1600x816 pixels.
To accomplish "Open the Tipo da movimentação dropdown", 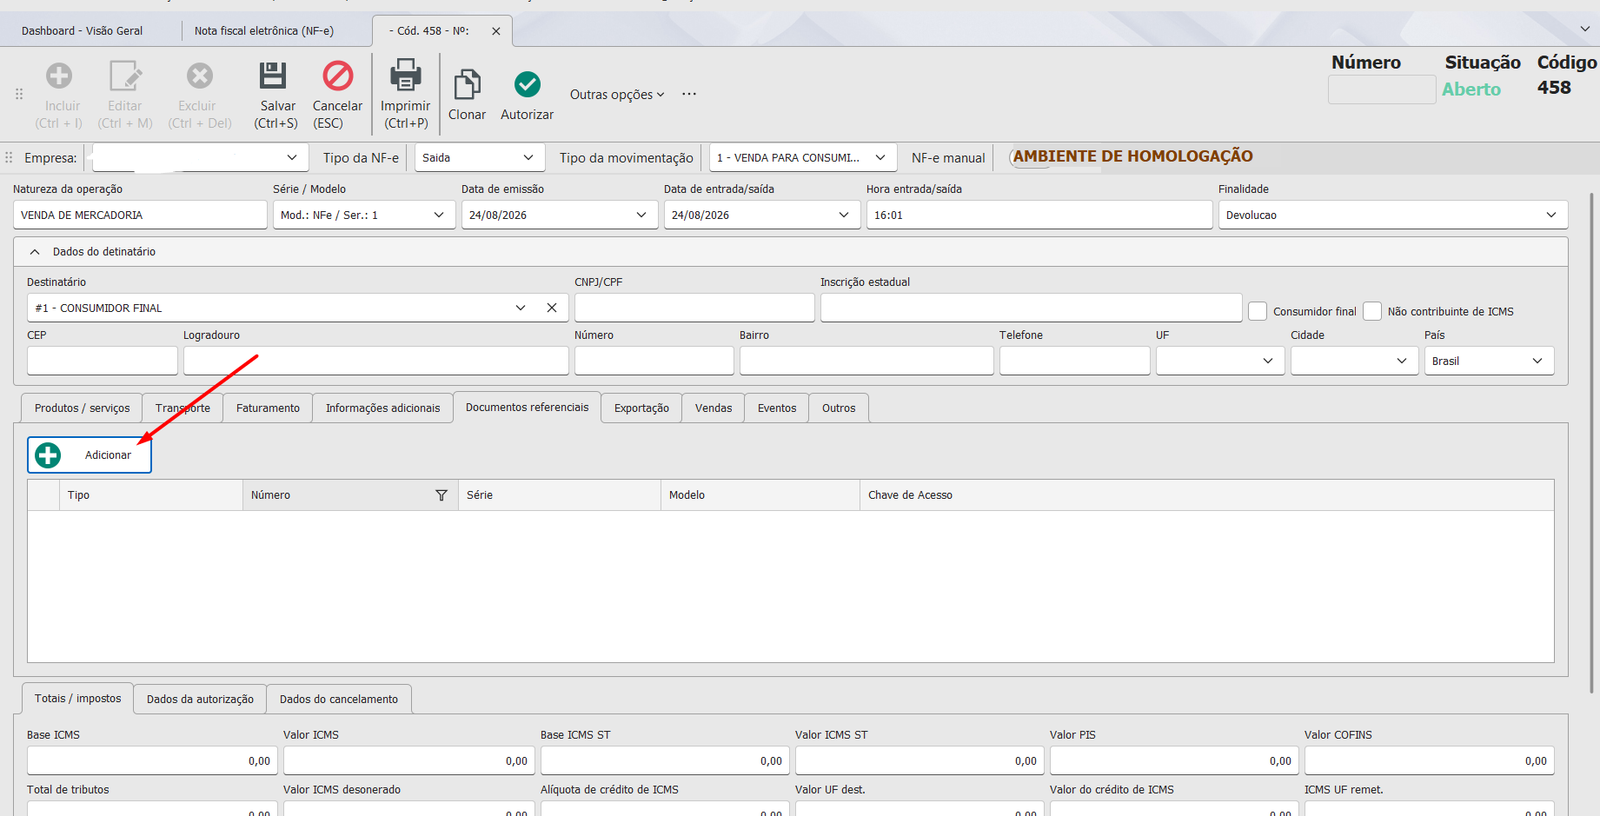I will [880, 157].
